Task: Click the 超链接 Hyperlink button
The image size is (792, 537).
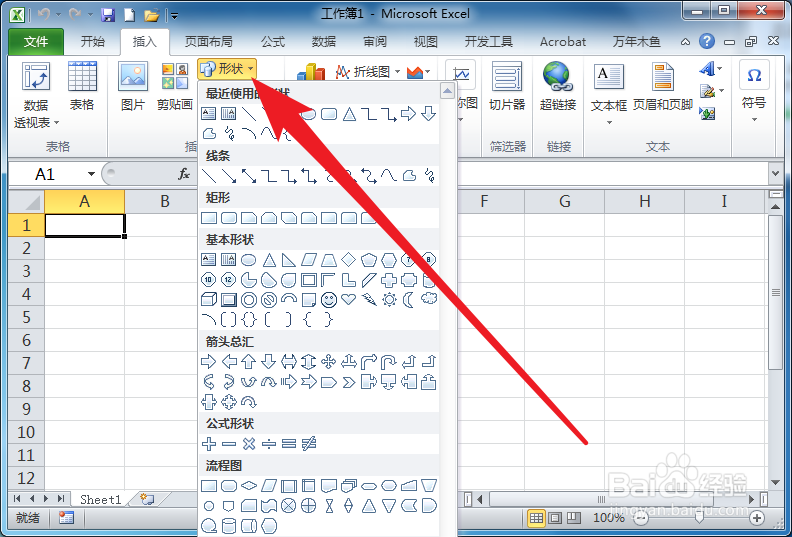Action: pyautogui.click(x=558, y=86)
